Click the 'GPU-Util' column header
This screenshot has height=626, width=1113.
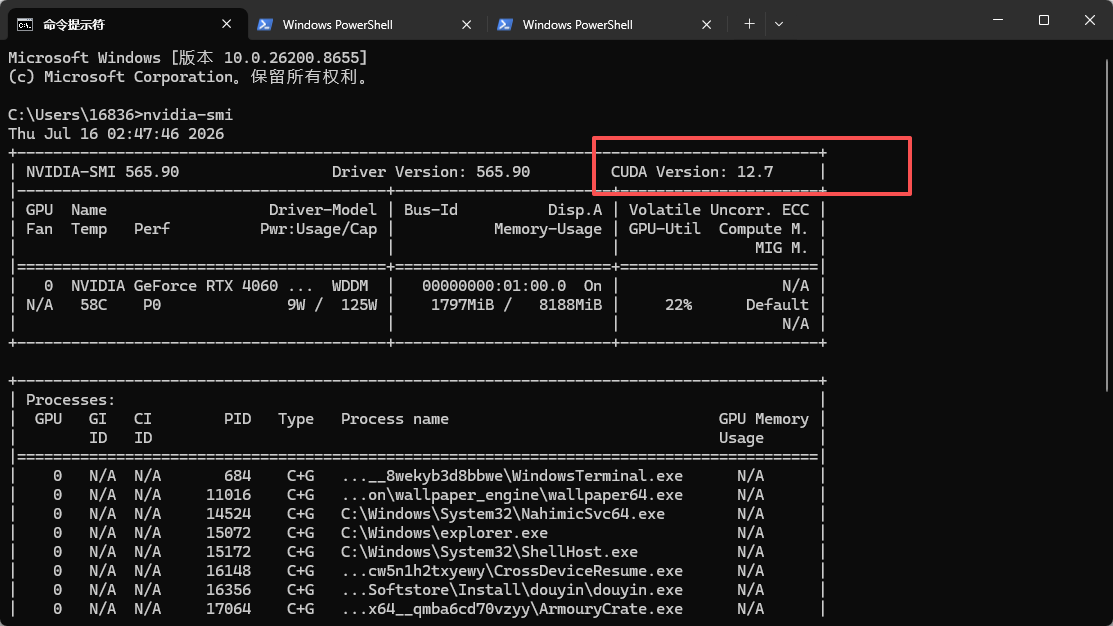(664, 229)
